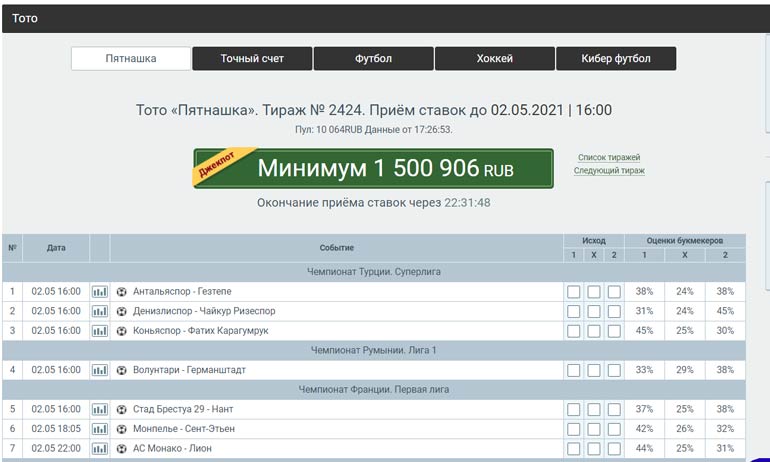Click soccer ball icon beside Стад Брестуа 29 - Нант
The width and height of the screenshot is (770, 462).
121,409
